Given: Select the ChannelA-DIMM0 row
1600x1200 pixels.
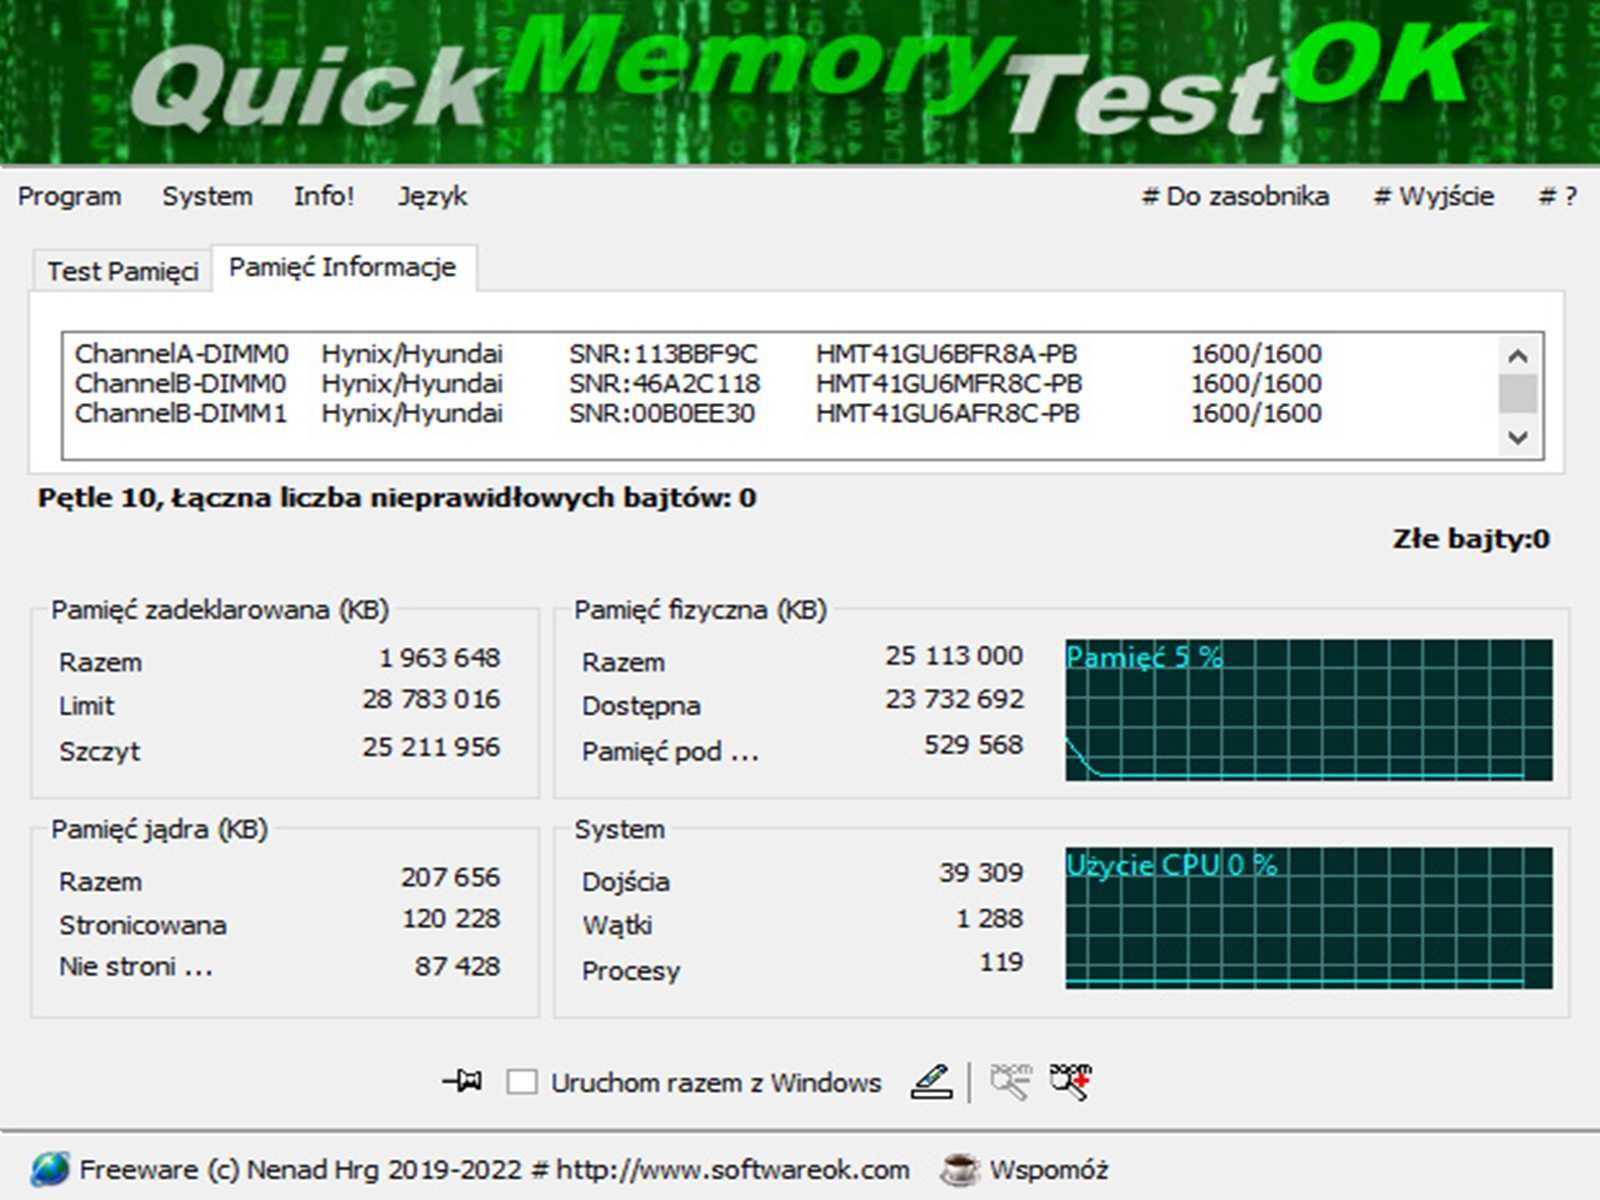Looking at the screenshot, I should [698, 354].
